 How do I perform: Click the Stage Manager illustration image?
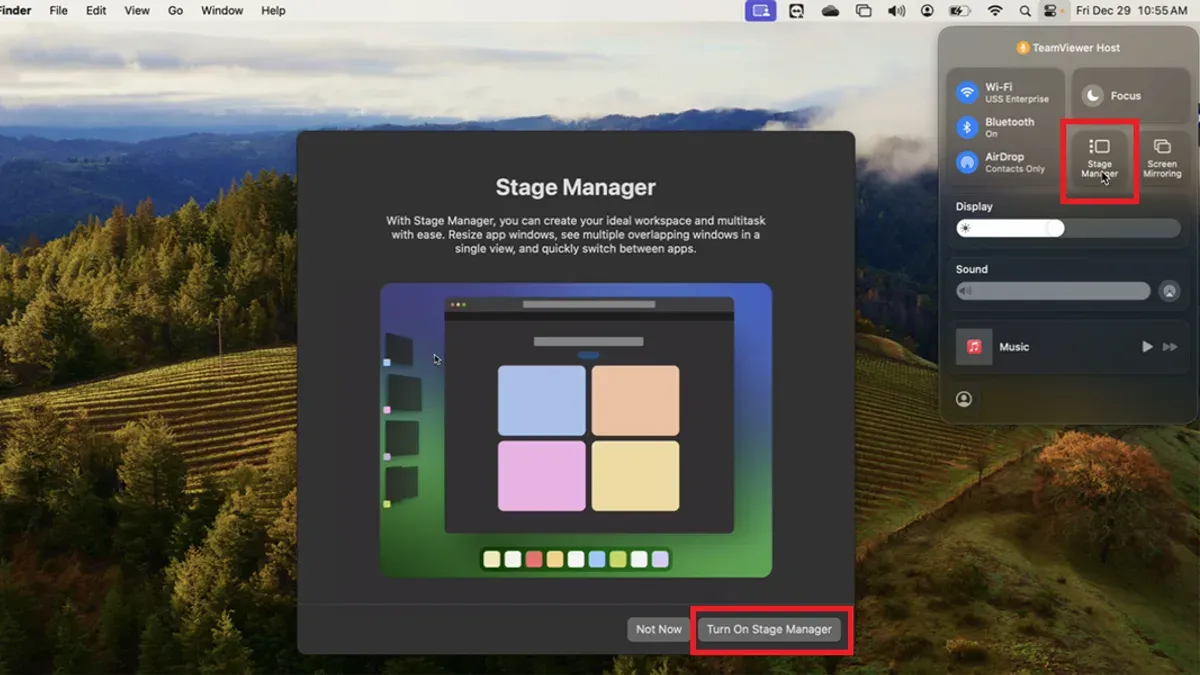tap(576, 430)
